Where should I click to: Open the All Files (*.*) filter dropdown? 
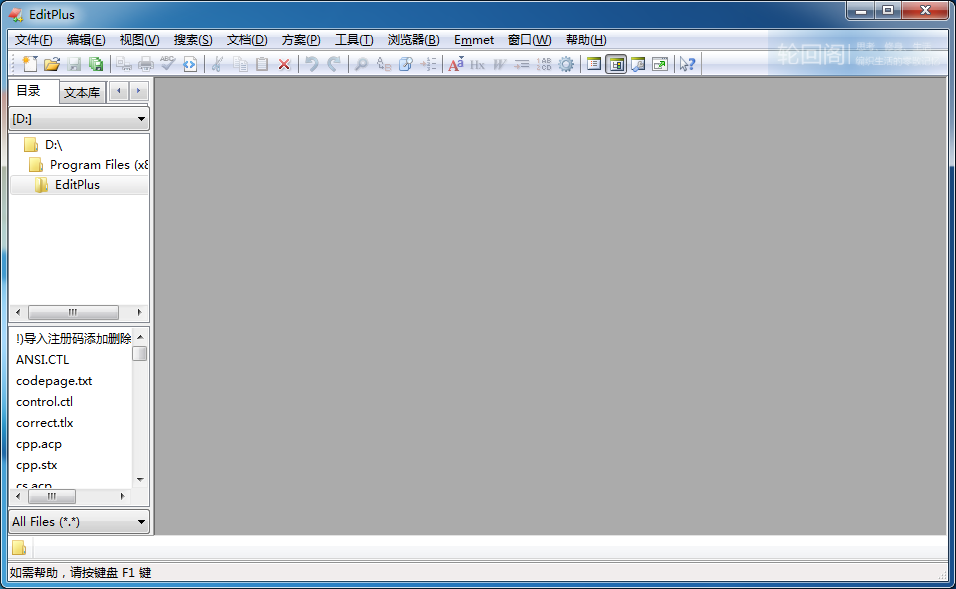[x=79, y=522]
